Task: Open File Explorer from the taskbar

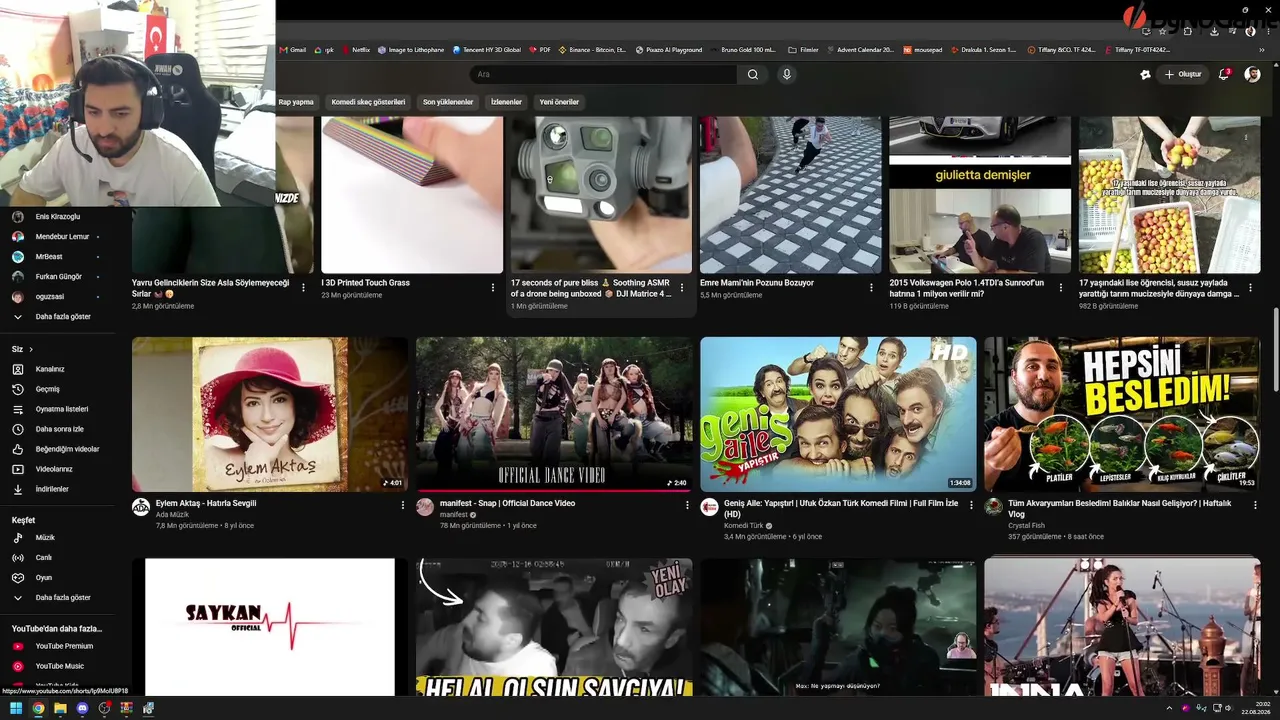Action: tap(60, 708)
